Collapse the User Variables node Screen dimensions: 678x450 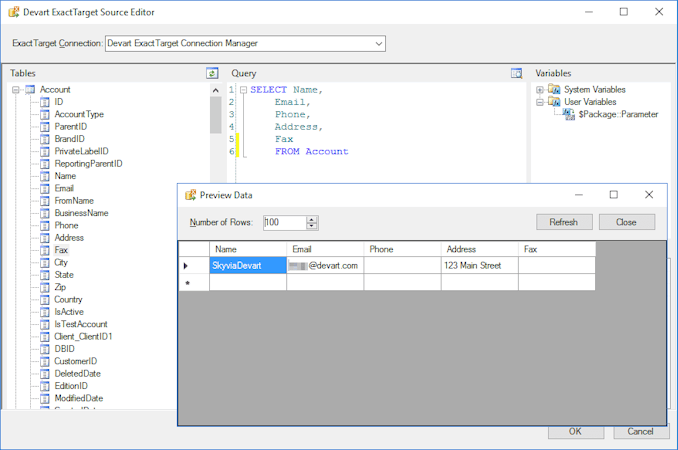pos(540,102)
